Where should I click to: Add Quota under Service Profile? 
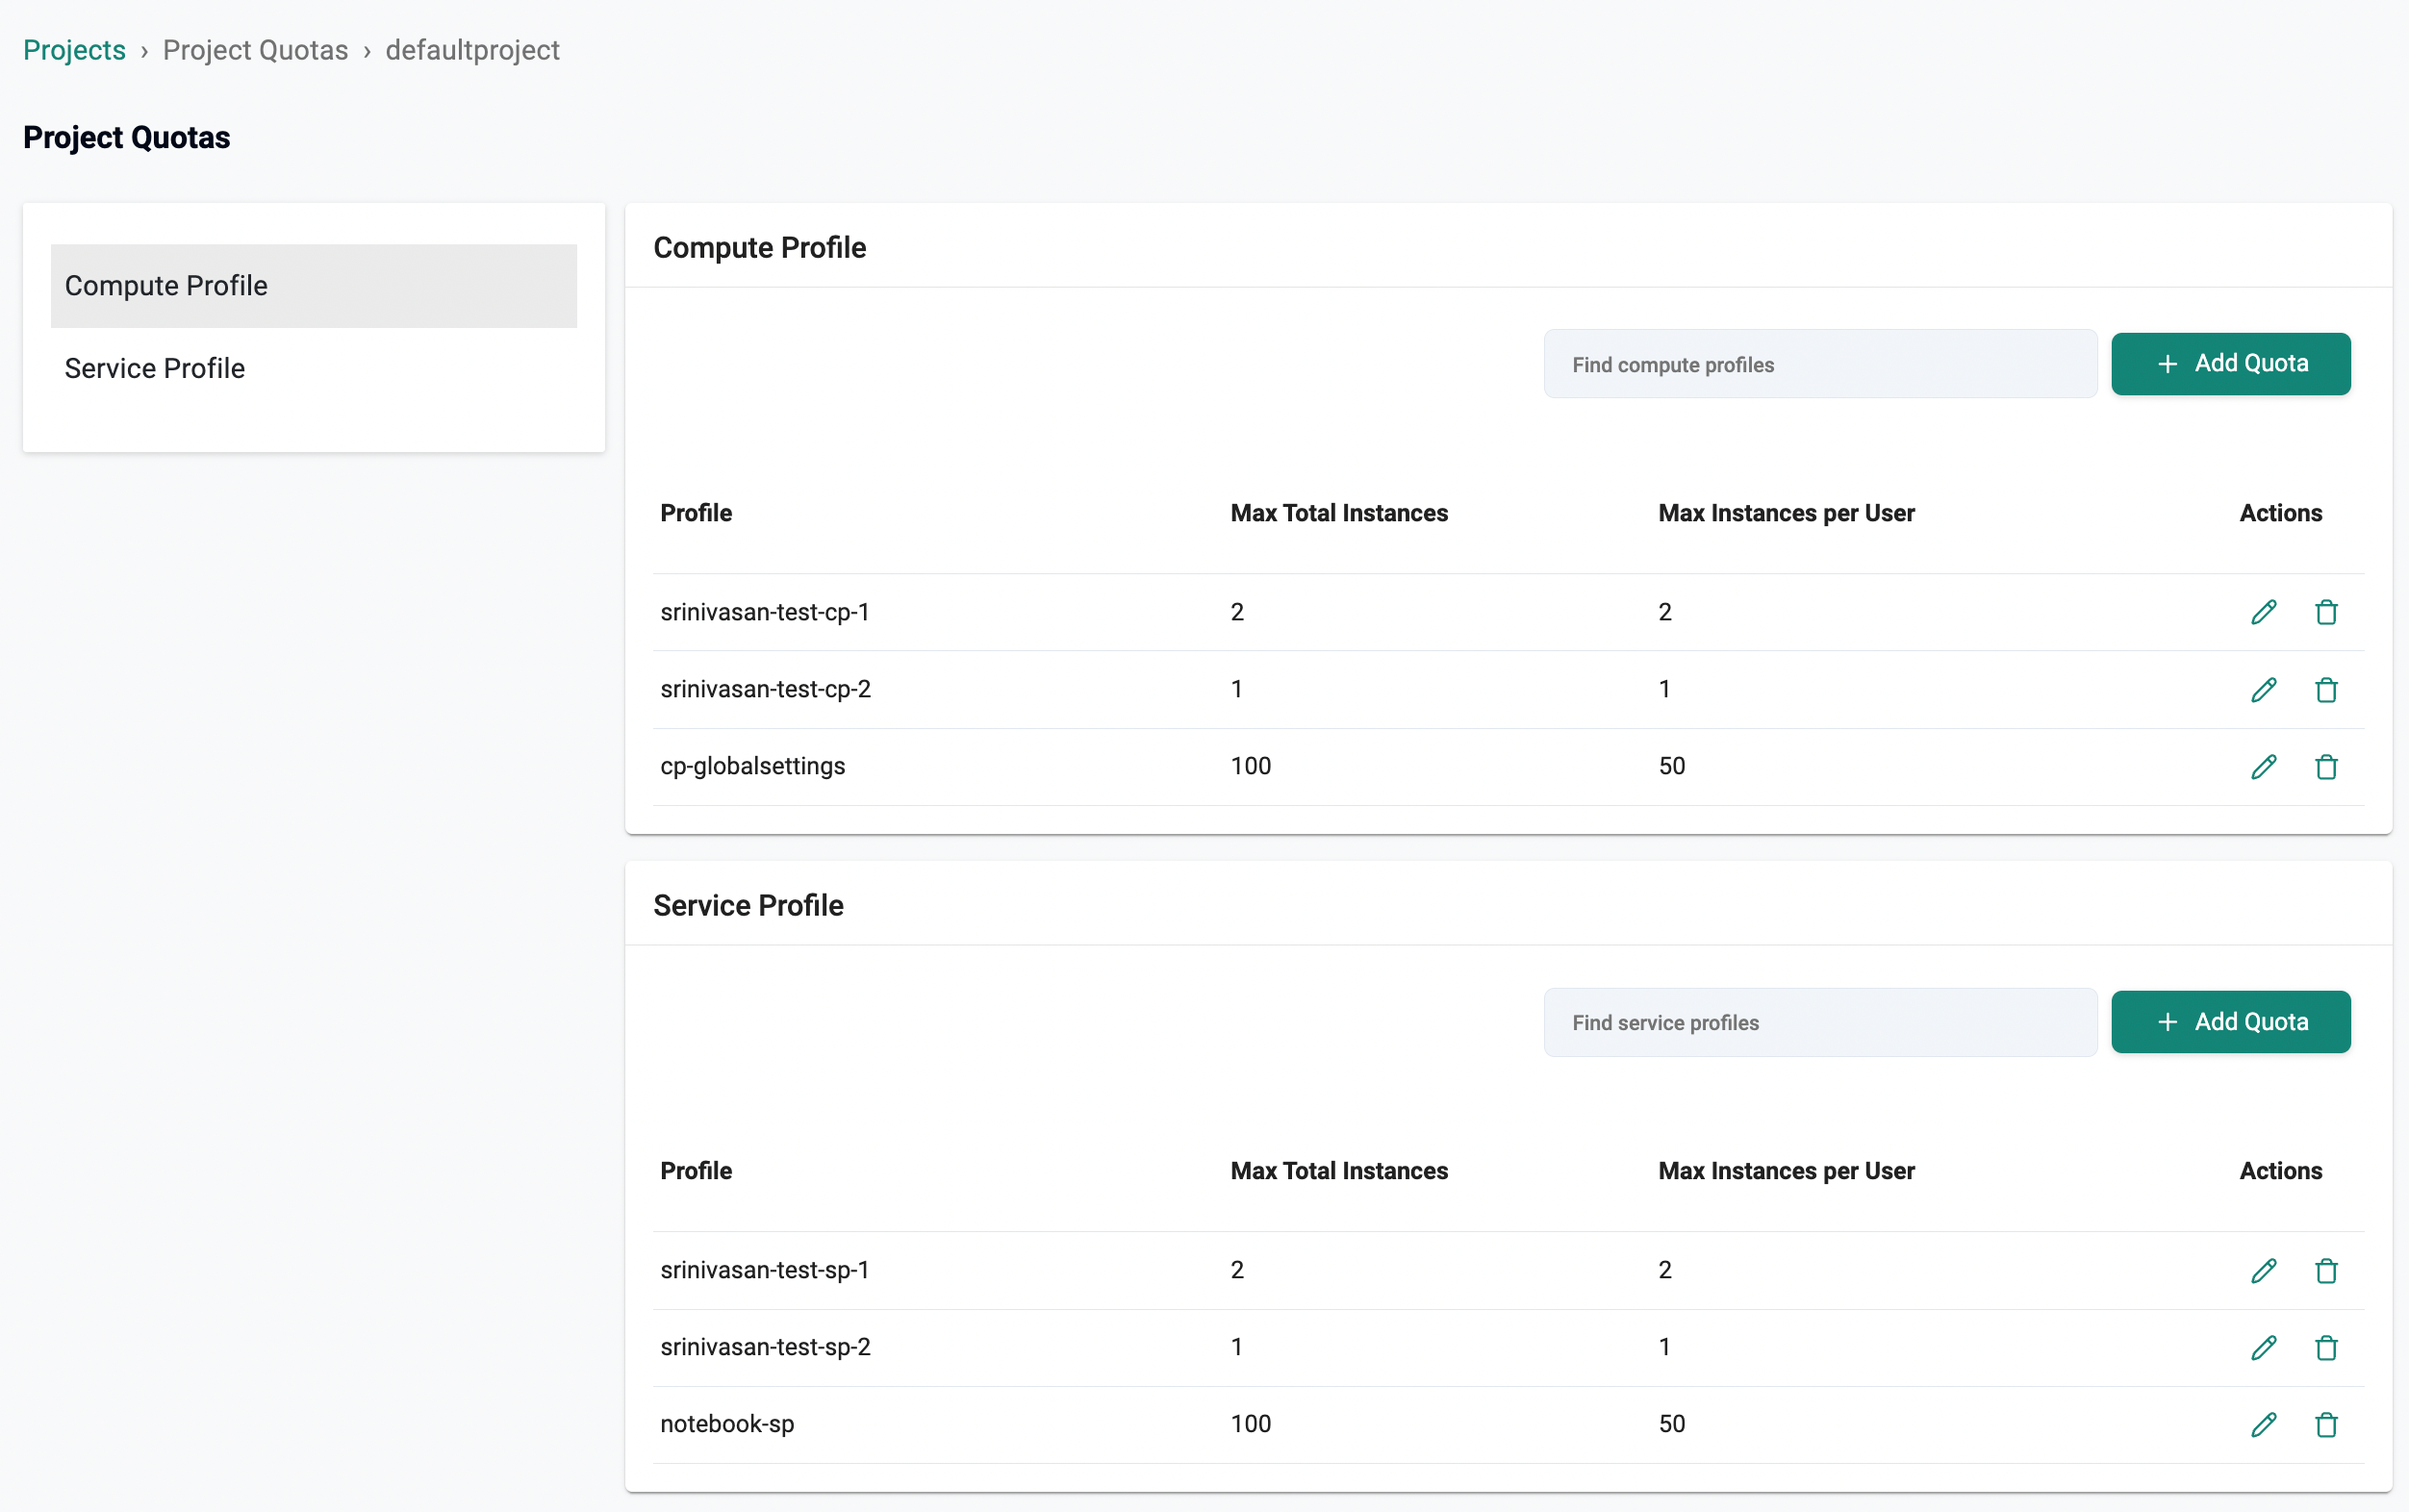click(2230, 1022)
